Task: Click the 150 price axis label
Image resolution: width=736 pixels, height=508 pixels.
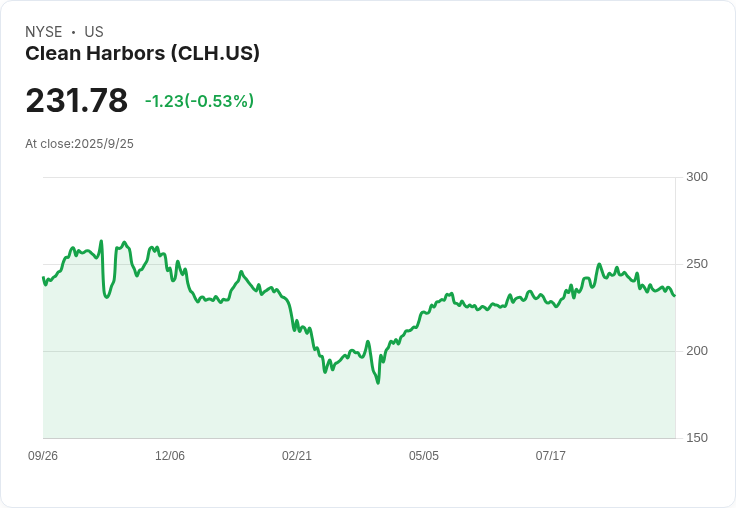Action: point(697,438)
